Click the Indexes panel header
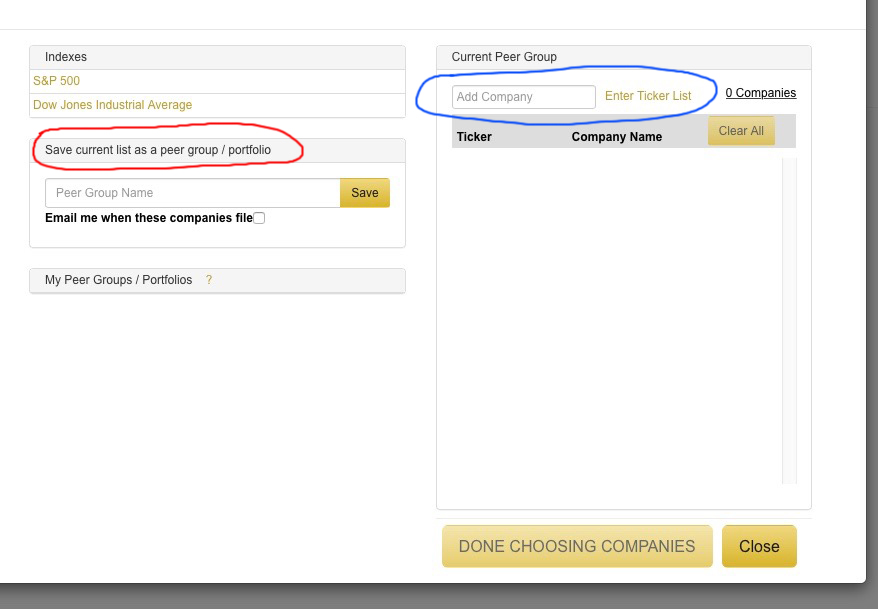The image size is (878, 609). click(x=217, y=57)
